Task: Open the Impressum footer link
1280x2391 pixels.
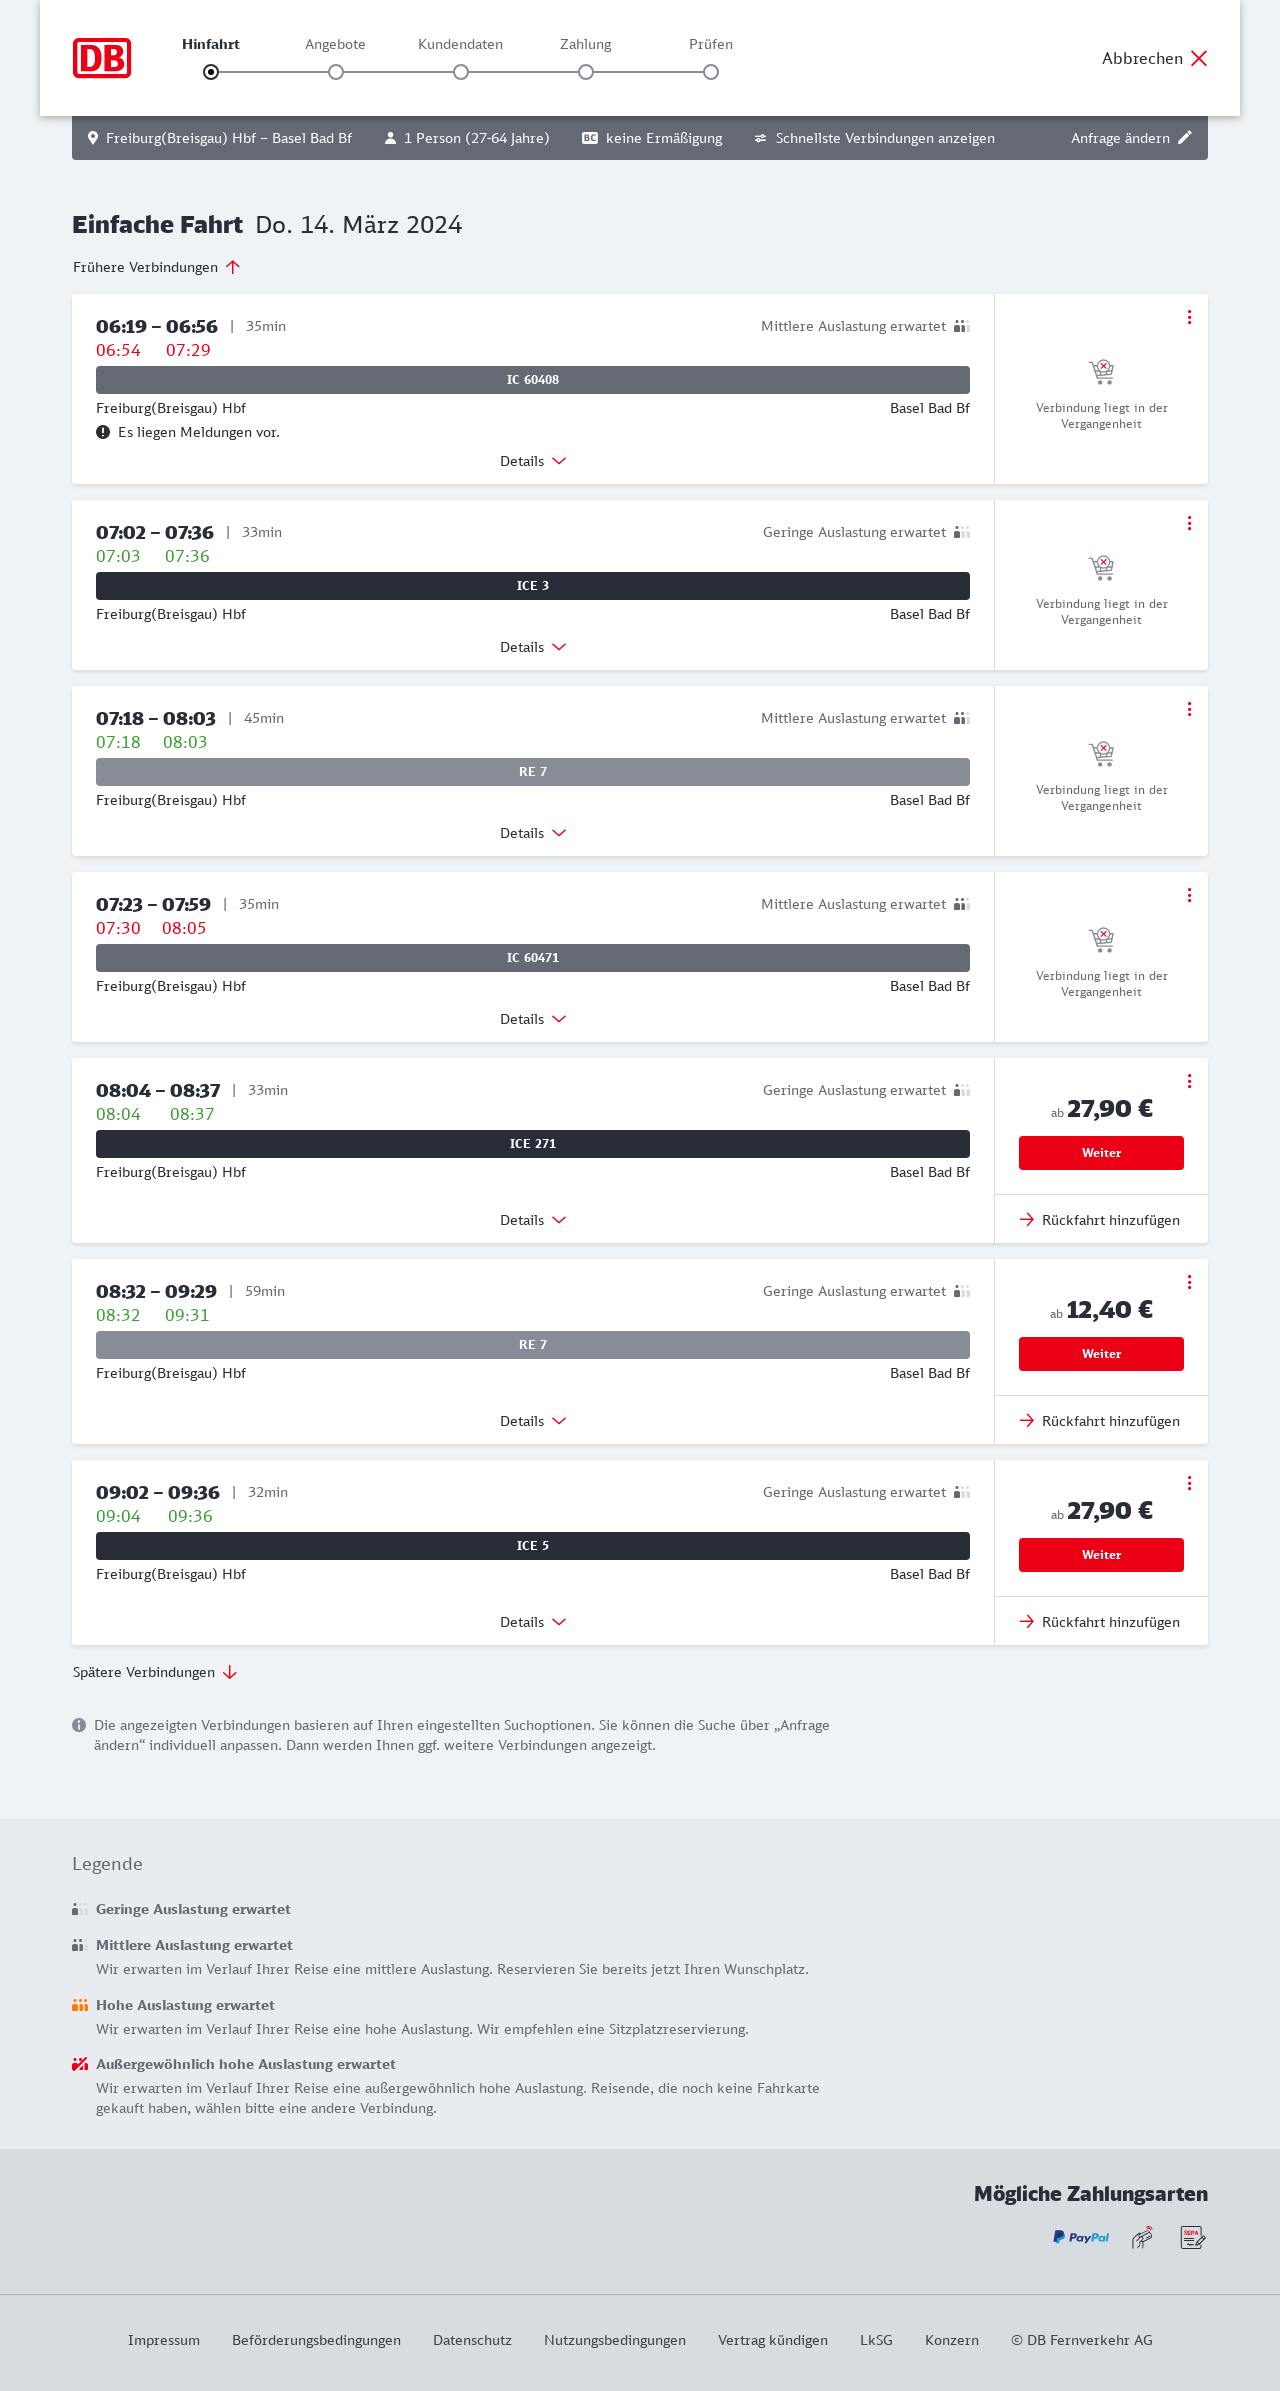Action: click(164, 2340)
